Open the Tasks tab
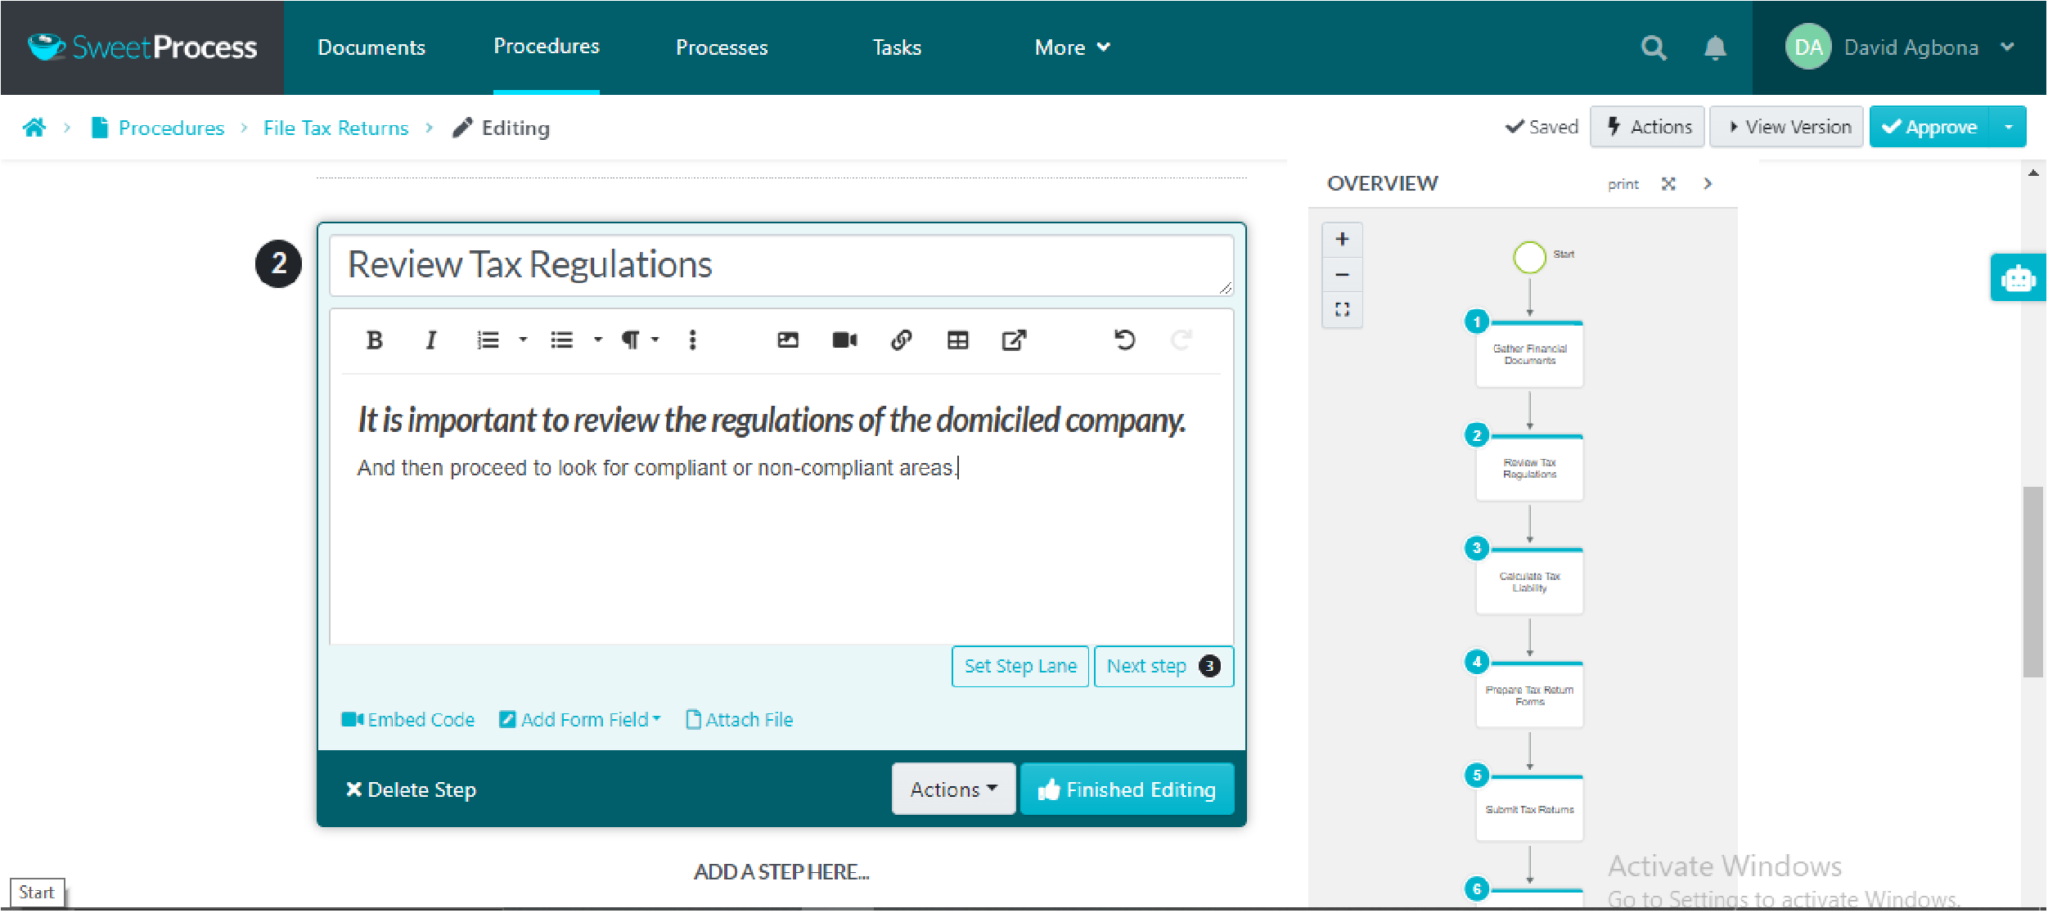2048x913 pixels. (897, 47)
